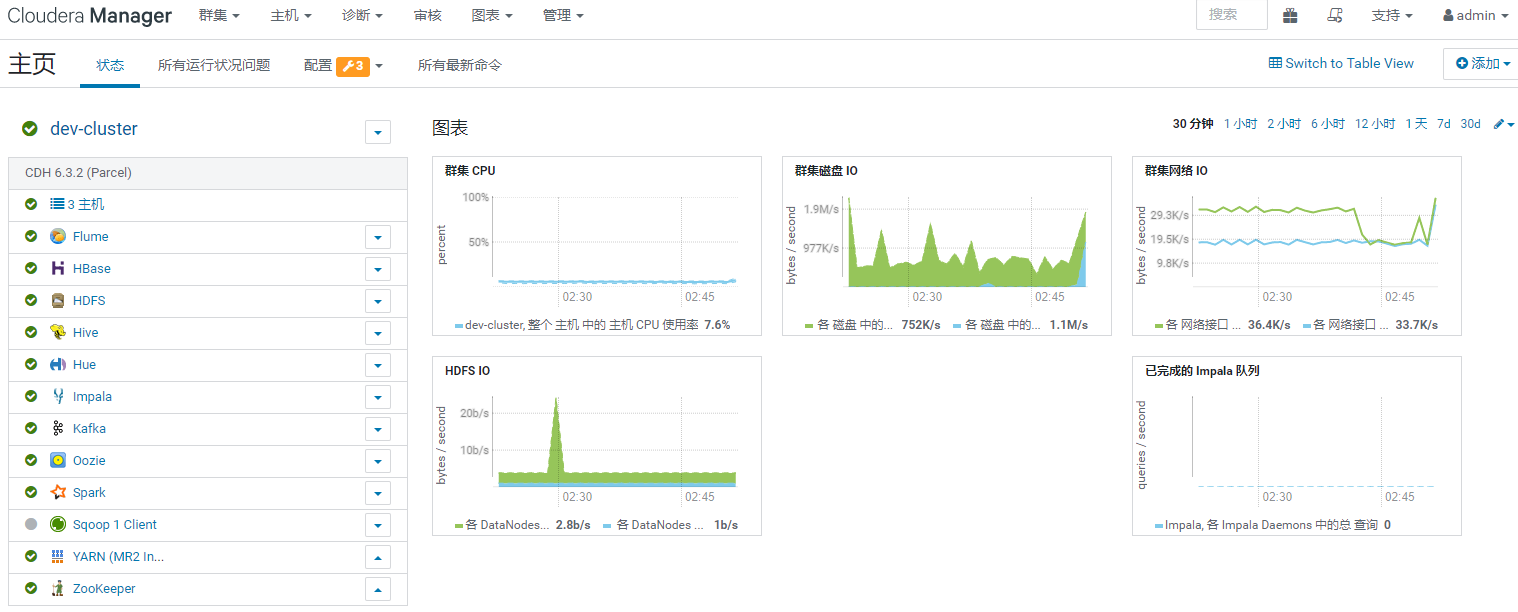This screenshot has width=1518, height=612.
Task: Click the ZooKeeper green health check icon
Action: 31,589
